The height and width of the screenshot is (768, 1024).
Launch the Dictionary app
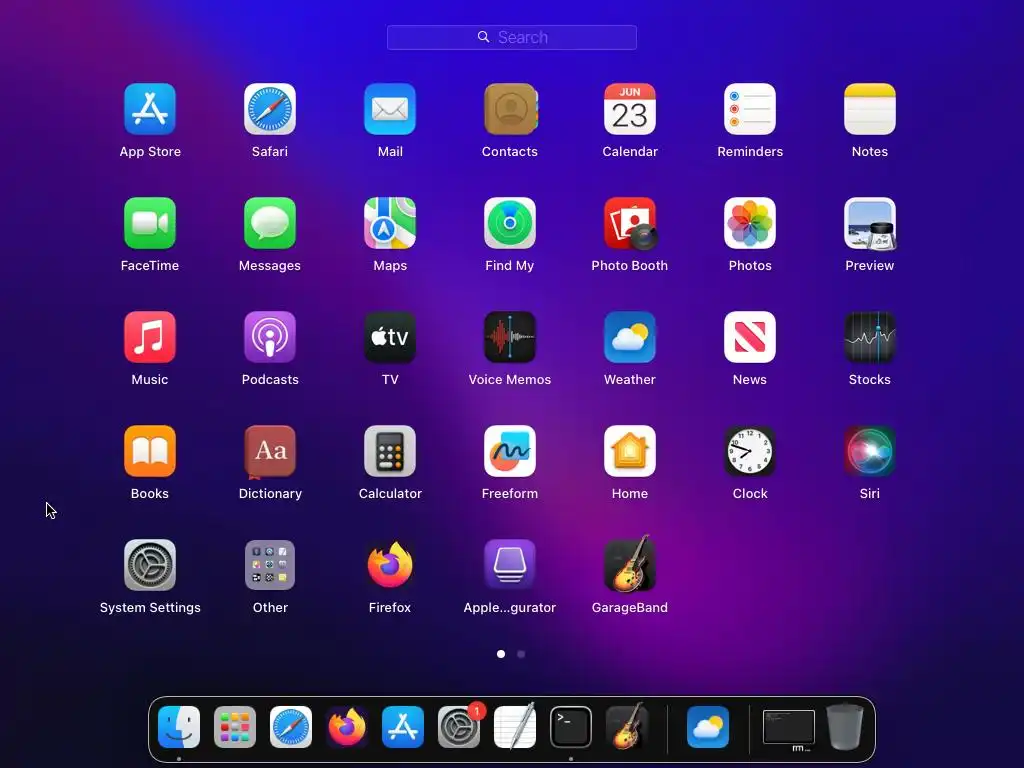[x=270, y=451]
